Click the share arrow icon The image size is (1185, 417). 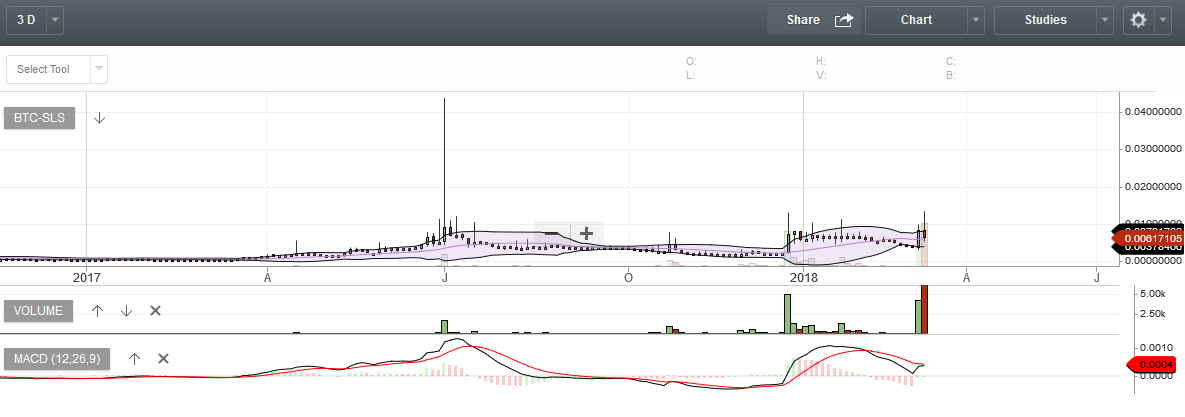[x=843, y=20]
